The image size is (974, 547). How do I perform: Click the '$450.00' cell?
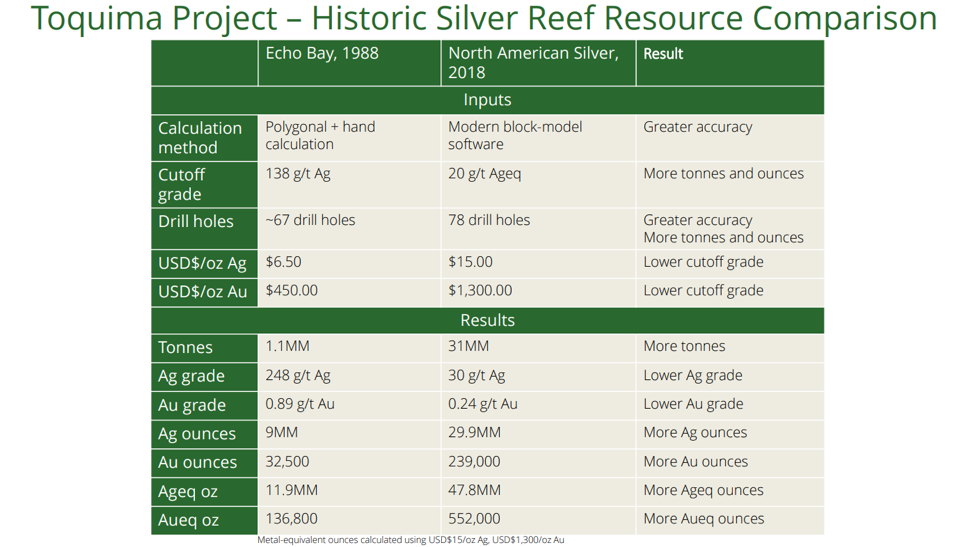(x=349, y=292)
